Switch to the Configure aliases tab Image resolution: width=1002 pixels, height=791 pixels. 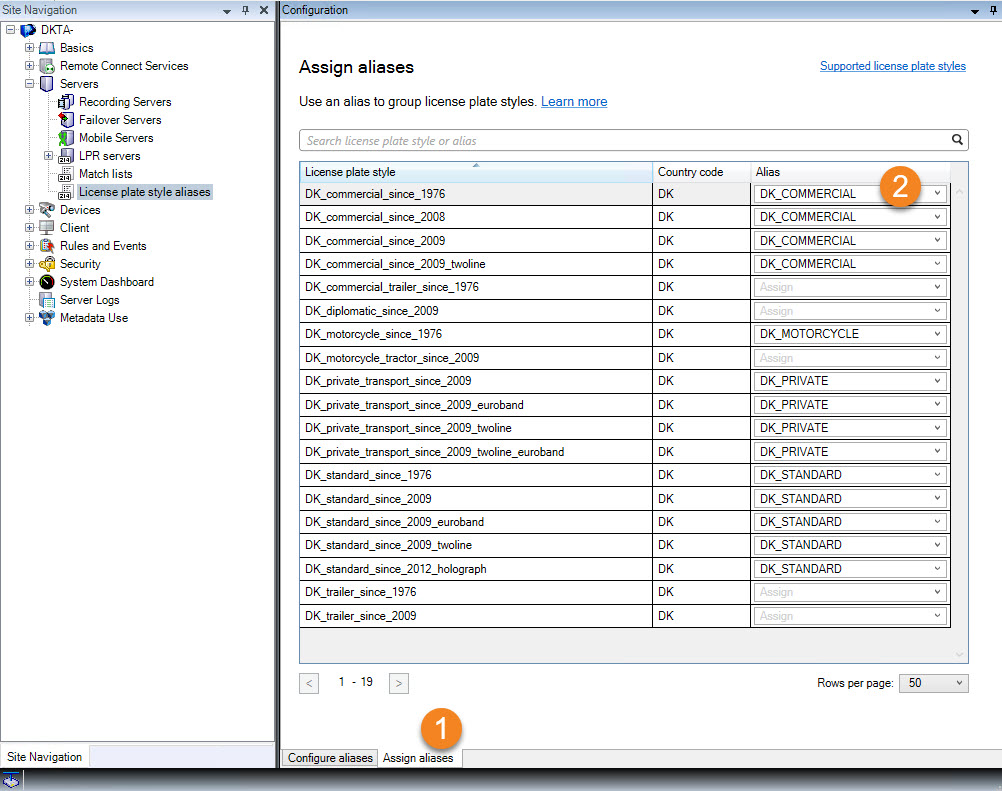pos(330,758)
